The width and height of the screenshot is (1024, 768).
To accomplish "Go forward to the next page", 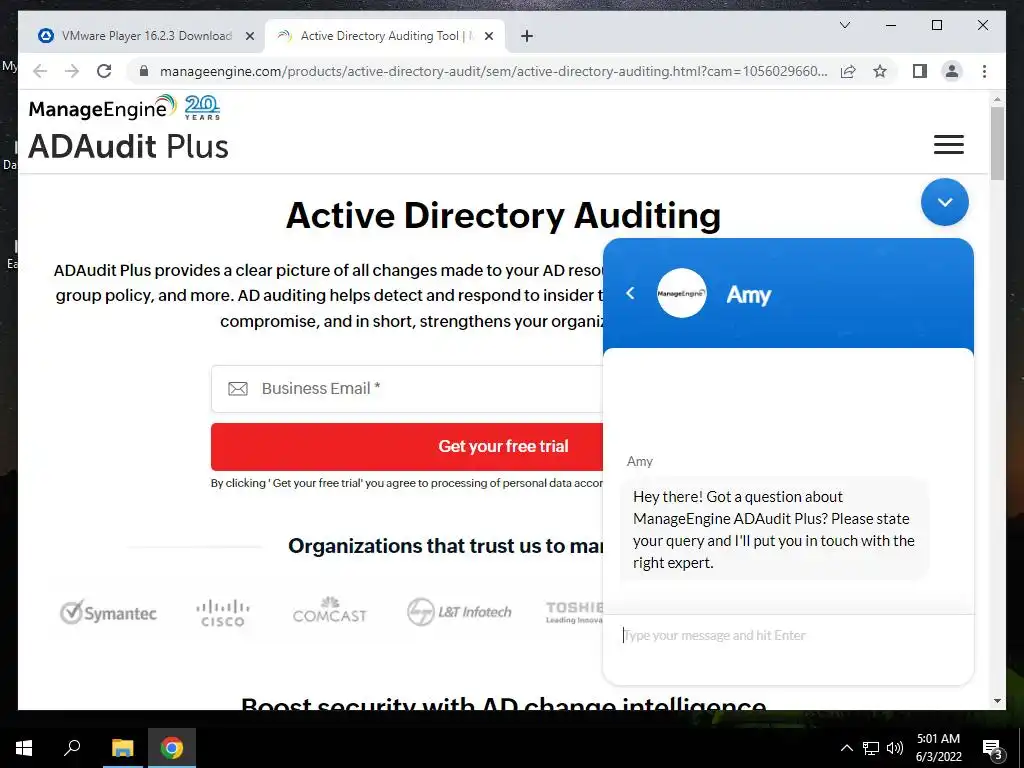I will (x=72, y=71).
